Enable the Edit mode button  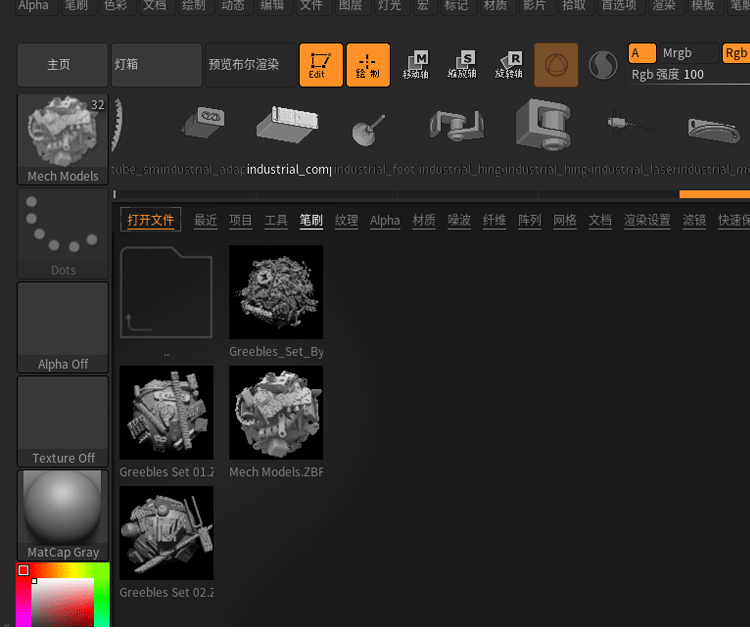pyautogui.click(x=320, y=65)
